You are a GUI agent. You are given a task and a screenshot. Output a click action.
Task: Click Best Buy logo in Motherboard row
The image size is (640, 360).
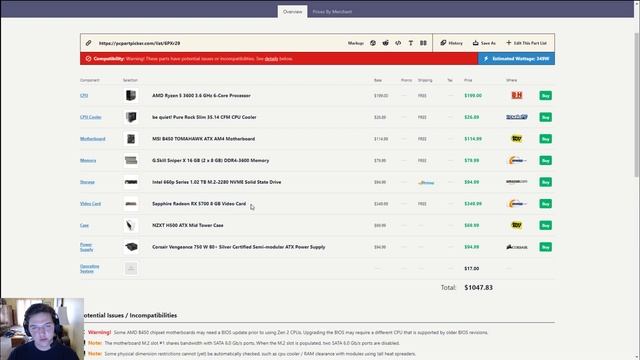click(517, 139)
